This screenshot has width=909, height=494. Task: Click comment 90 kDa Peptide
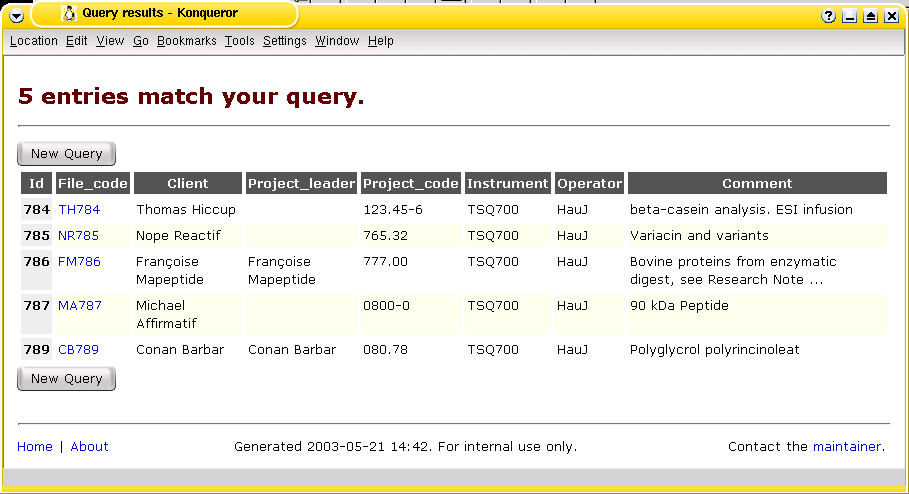[679, 306]
